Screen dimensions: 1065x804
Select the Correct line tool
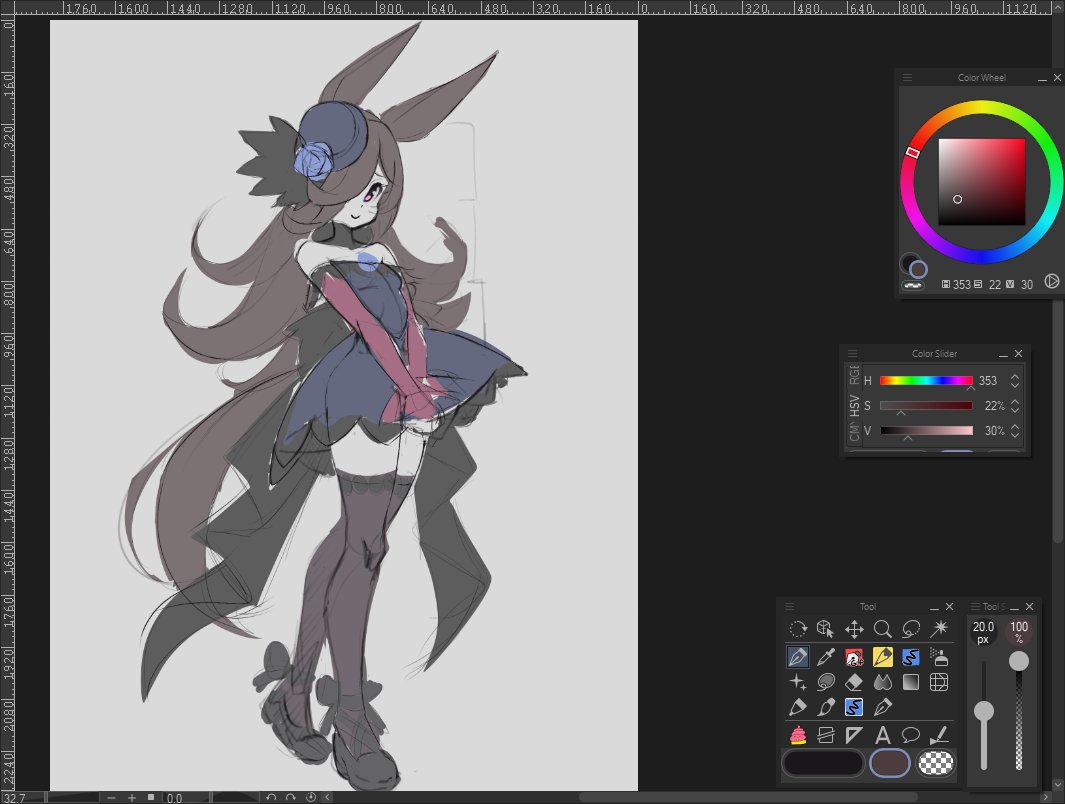click(x=939, y=735)
